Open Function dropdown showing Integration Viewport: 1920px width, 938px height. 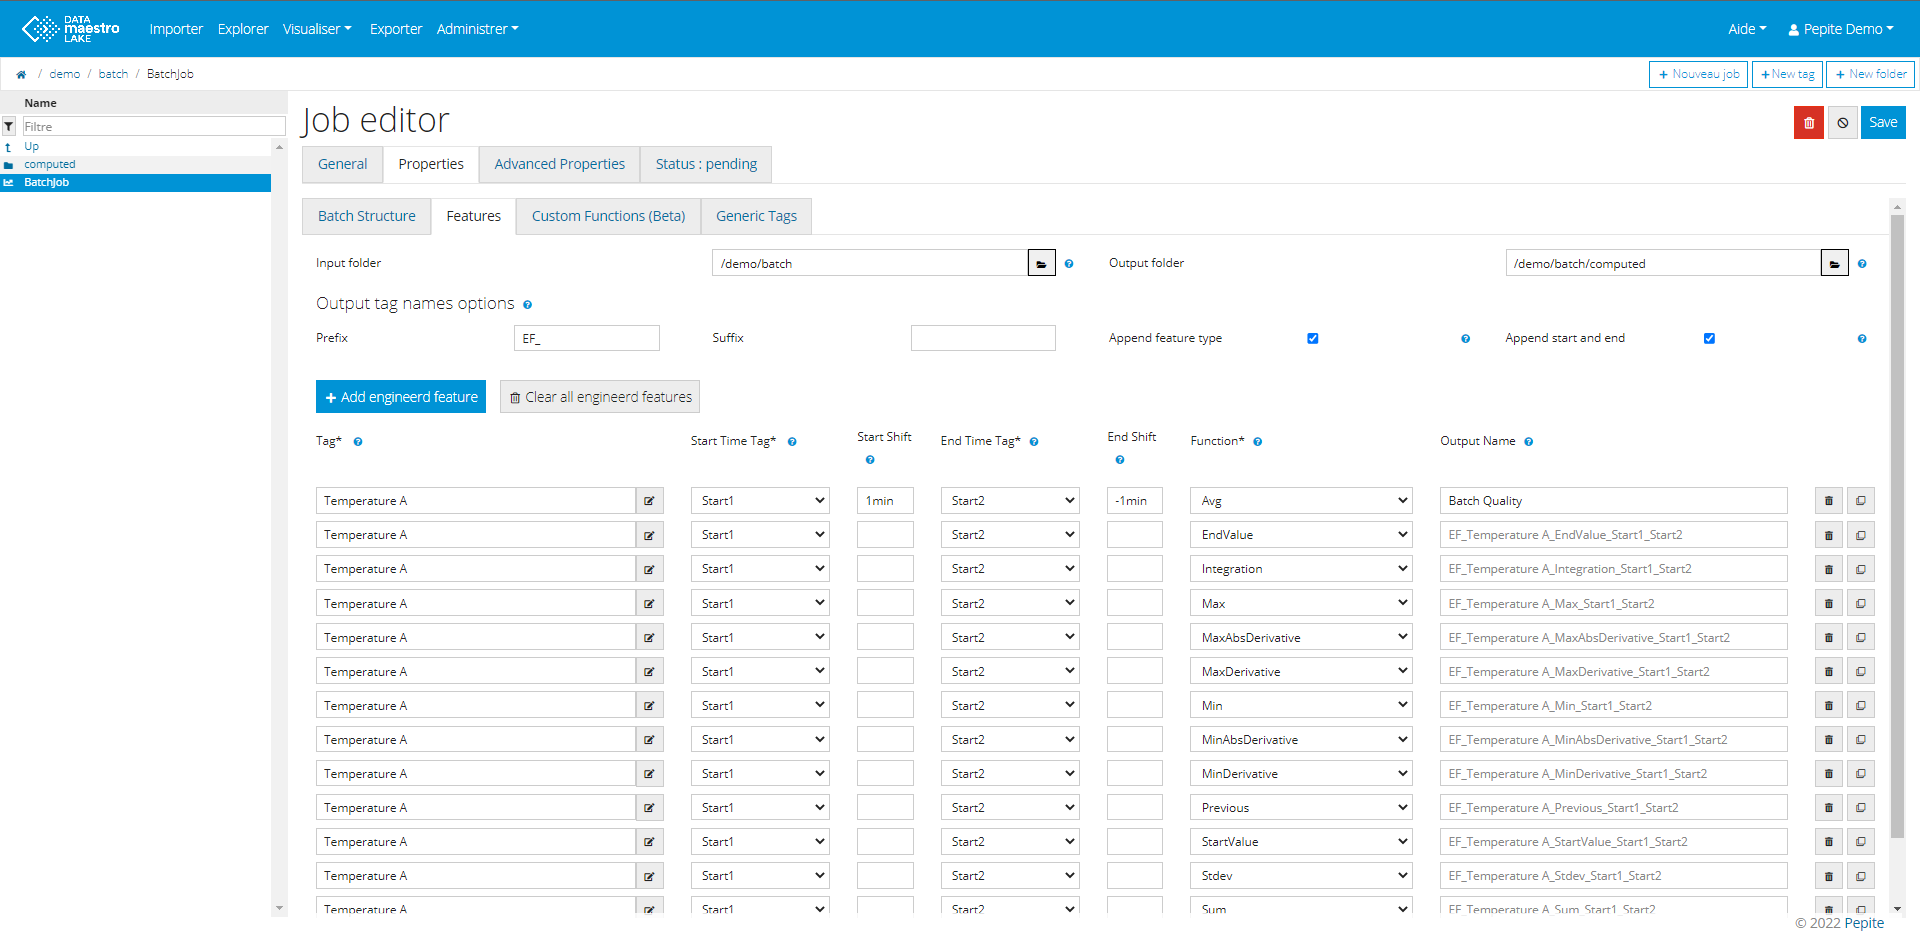pyautogui.click(x=1301, y=569)
